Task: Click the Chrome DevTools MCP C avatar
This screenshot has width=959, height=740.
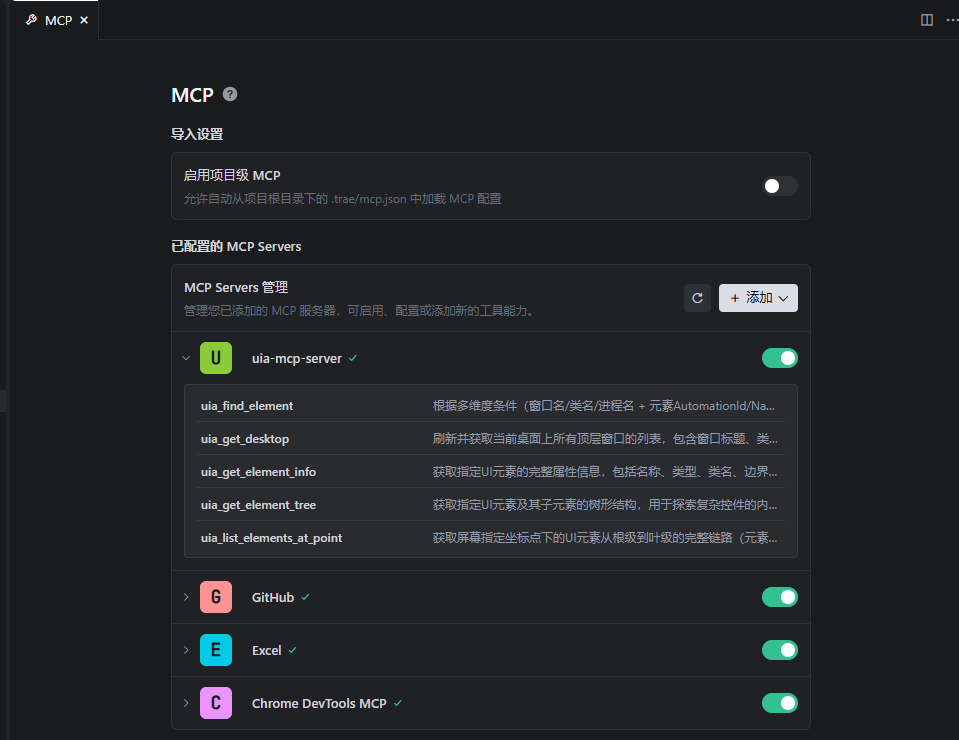Action: pos(216,703)
